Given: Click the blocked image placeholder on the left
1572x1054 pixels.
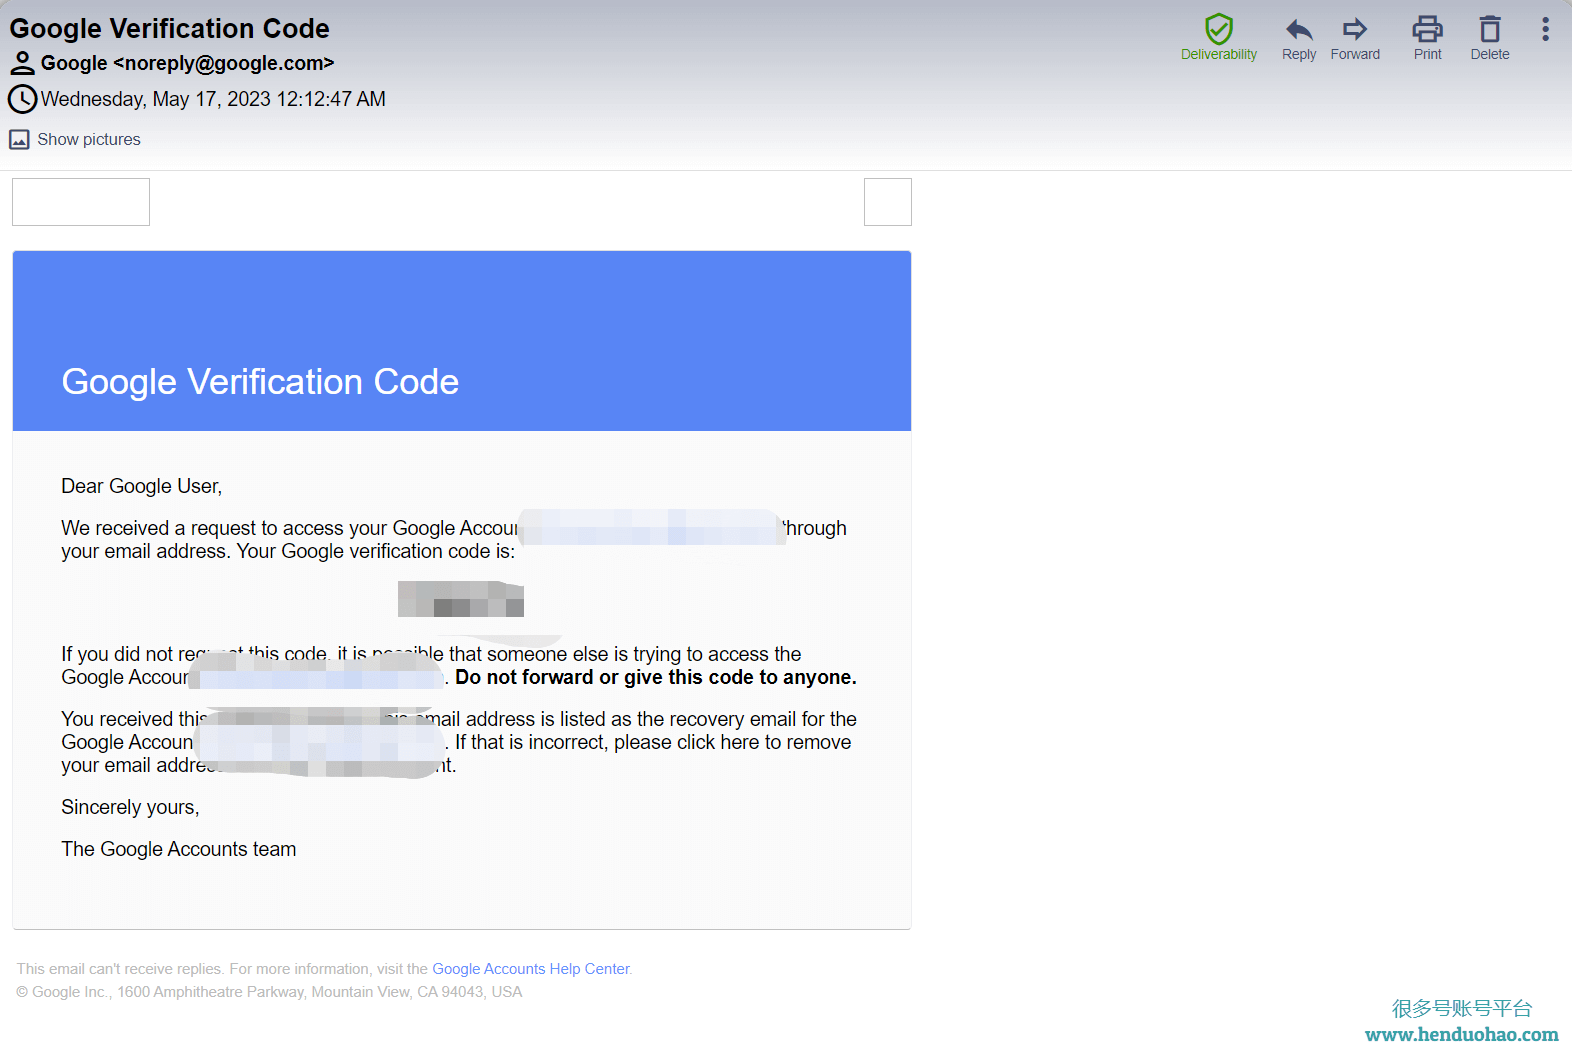Looking at the screenshot, I should (81, 202).
